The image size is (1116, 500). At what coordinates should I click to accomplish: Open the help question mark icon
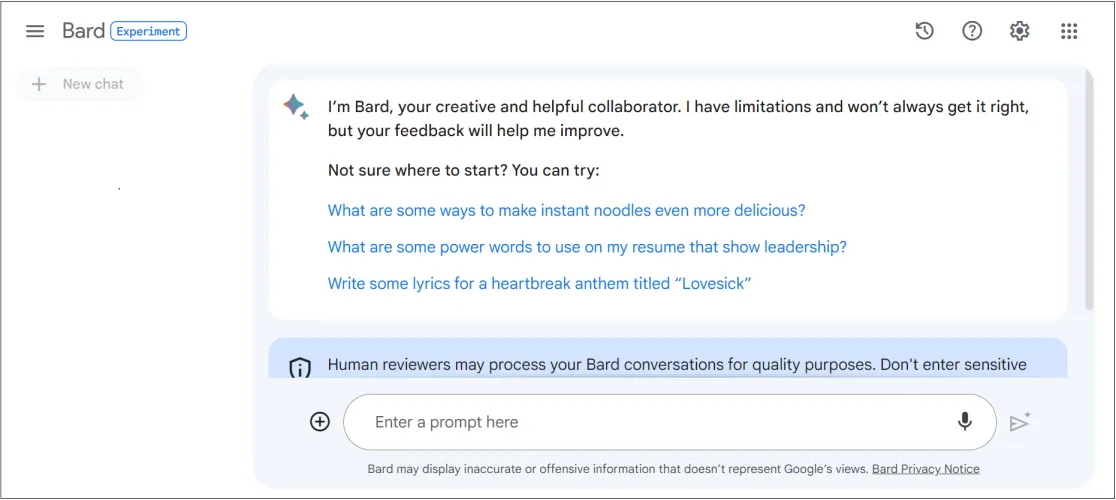pos(972,31)
